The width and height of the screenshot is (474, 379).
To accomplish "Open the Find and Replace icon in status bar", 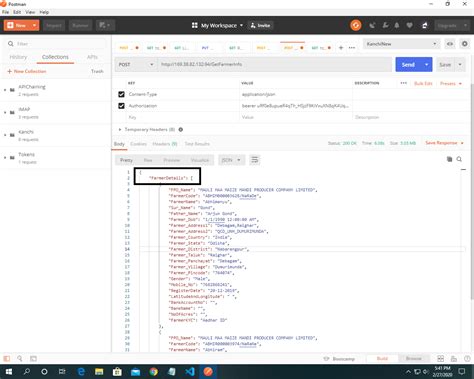I will click(20, 359).
